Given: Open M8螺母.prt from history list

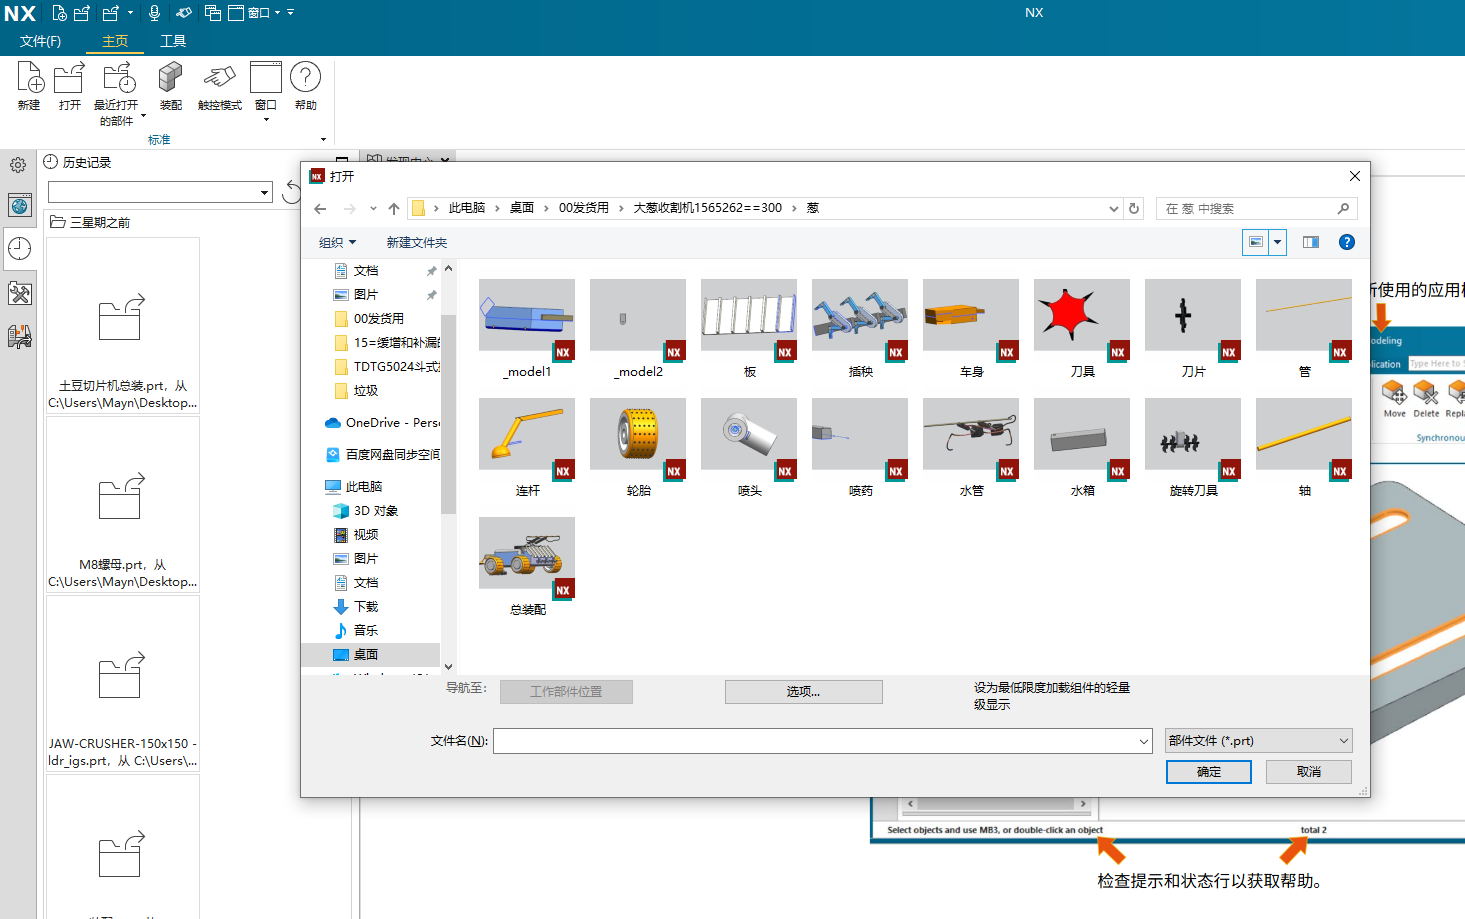Looking at the screenshot, I should coord(123,505).
